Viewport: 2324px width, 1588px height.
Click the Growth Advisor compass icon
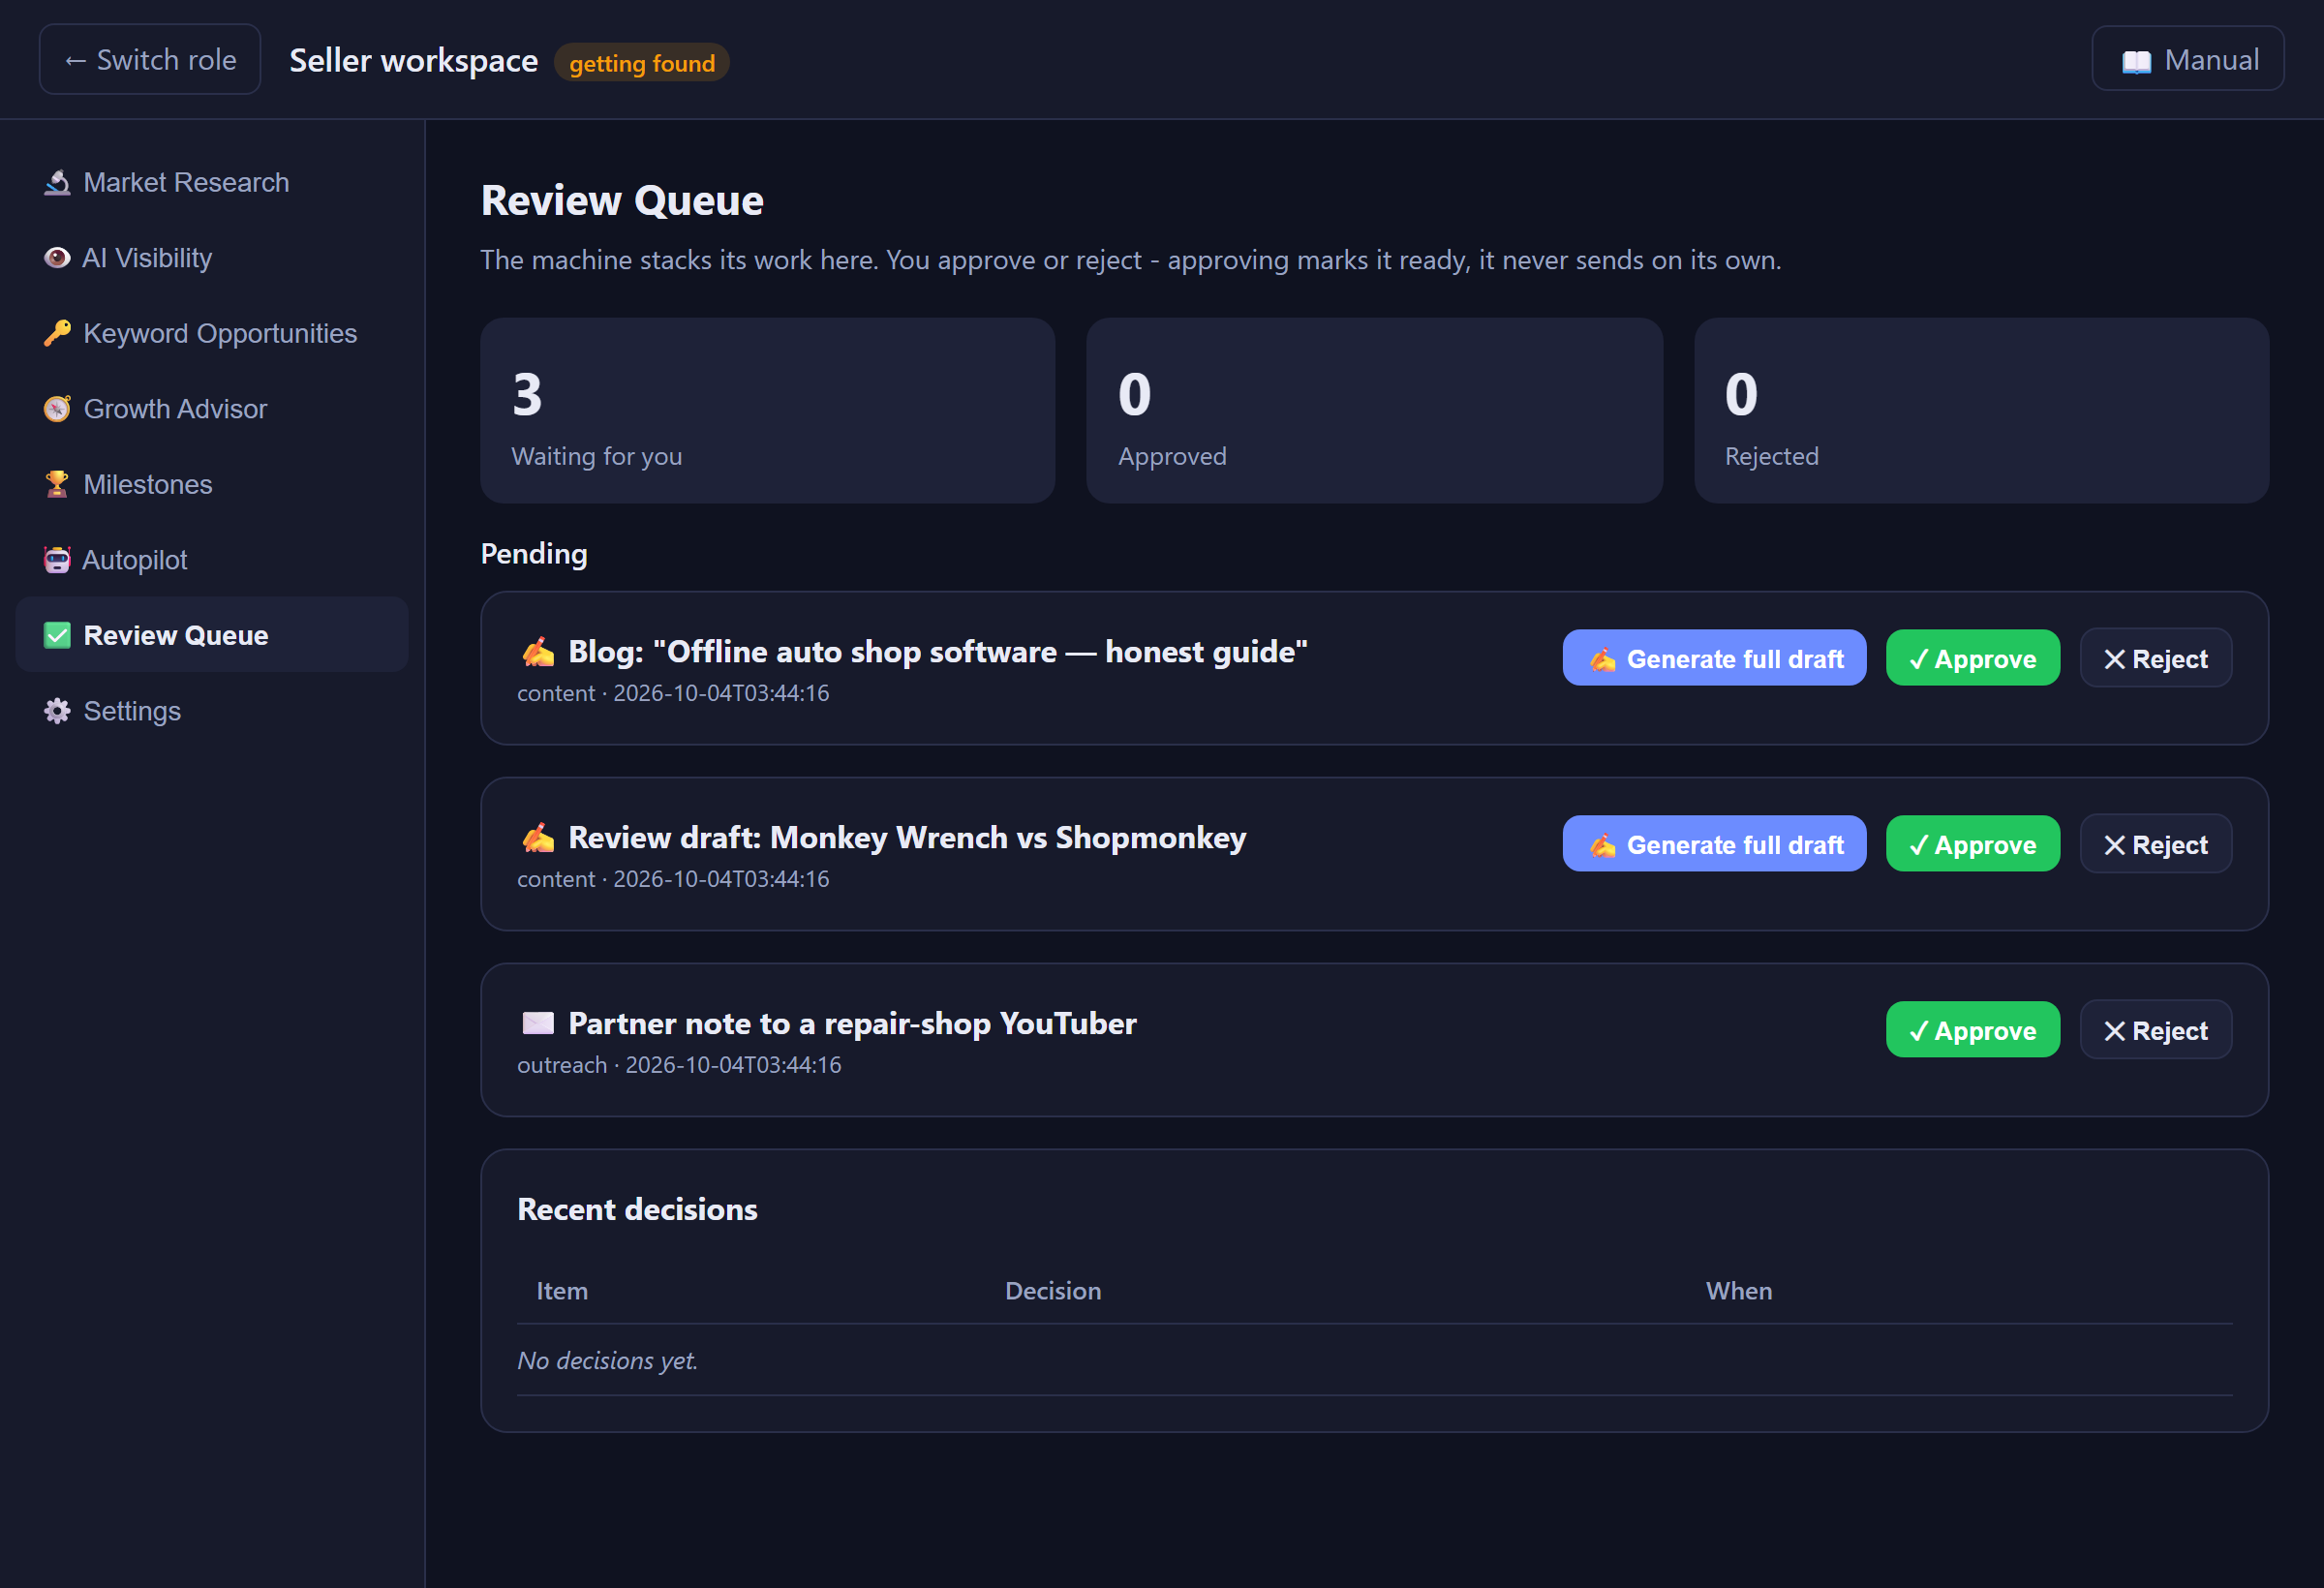coord(57,409)
